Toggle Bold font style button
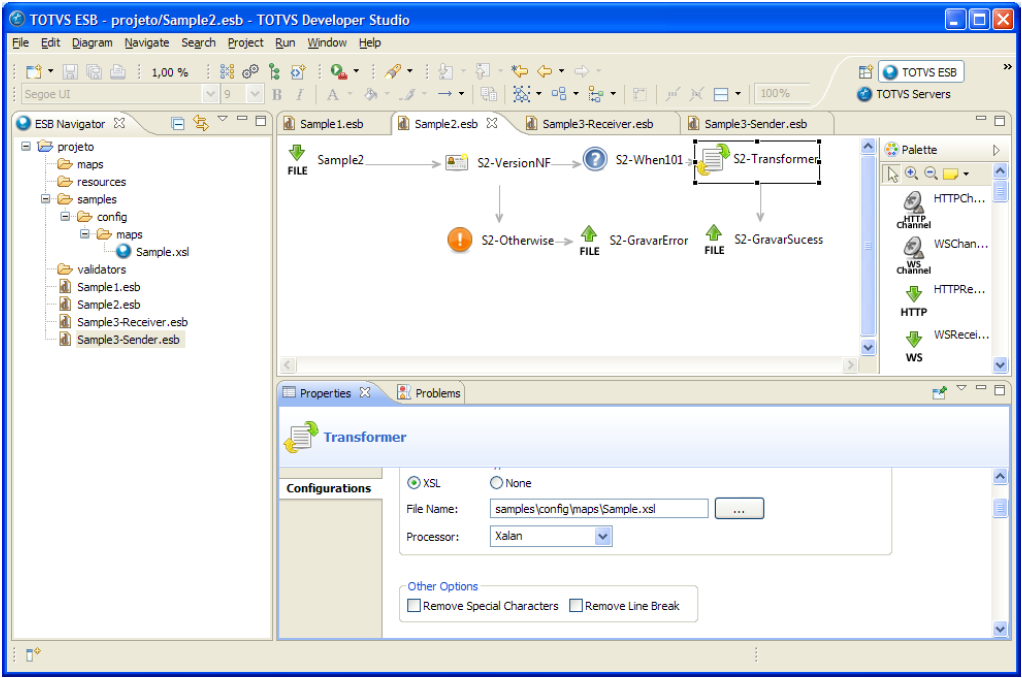This screenshot has height=678, width=1022. [277, 95]
